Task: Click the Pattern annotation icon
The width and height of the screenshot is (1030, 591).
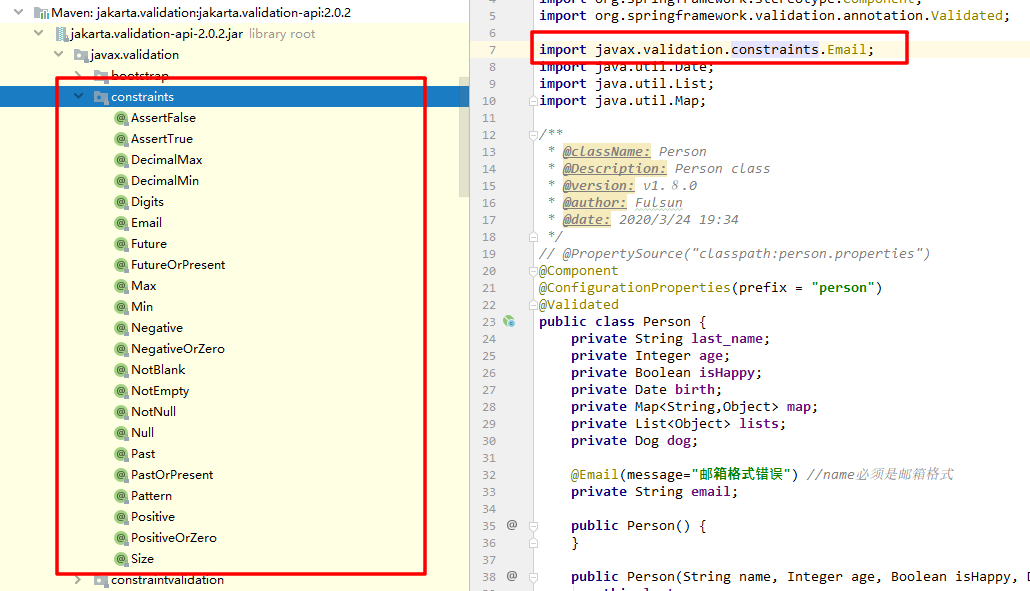Action: 121,496
